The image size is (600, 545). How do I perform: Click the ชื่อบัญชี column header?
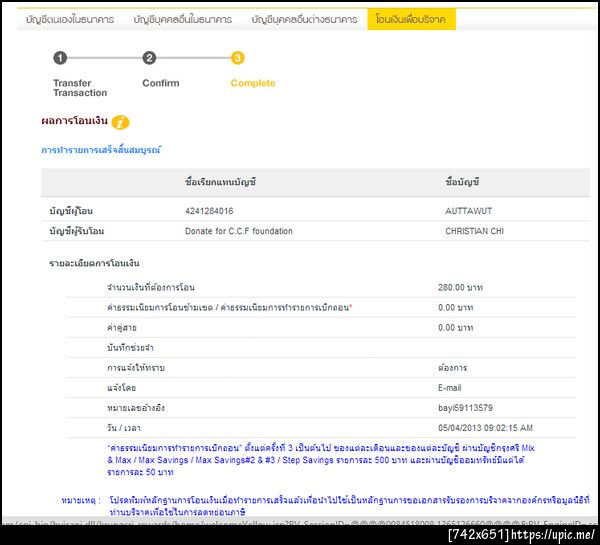pos(462,182)
